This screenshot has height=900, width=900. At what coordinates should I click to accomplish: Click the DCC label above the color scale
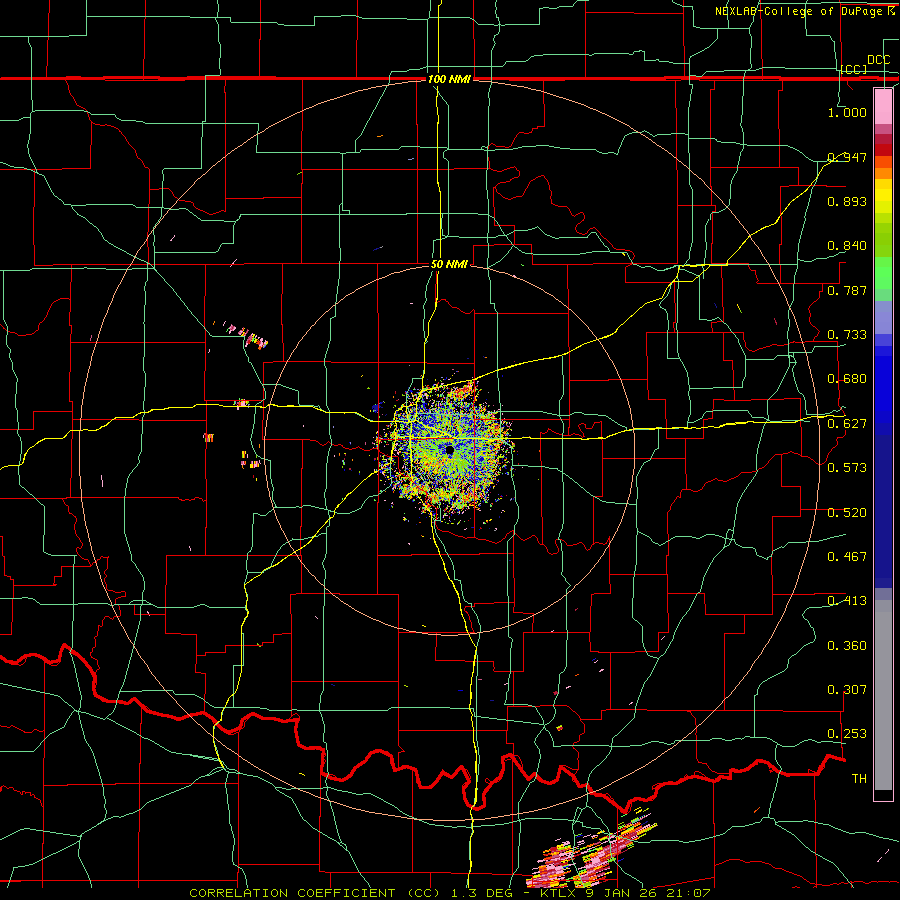(x=878, y=60)
